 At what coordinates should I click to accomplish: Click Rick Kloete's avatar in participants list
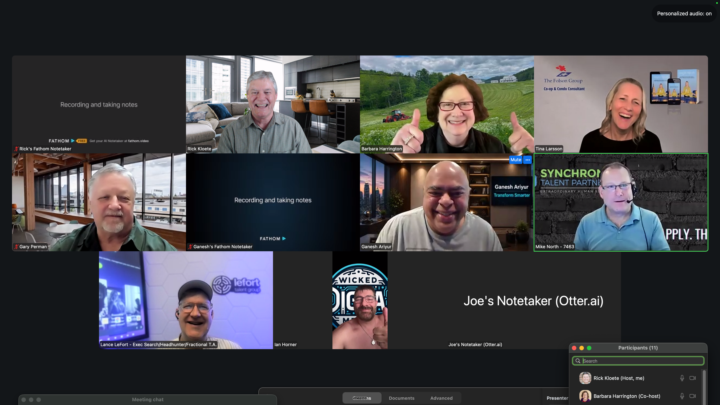pyautogui.click(x=585, y=378)
